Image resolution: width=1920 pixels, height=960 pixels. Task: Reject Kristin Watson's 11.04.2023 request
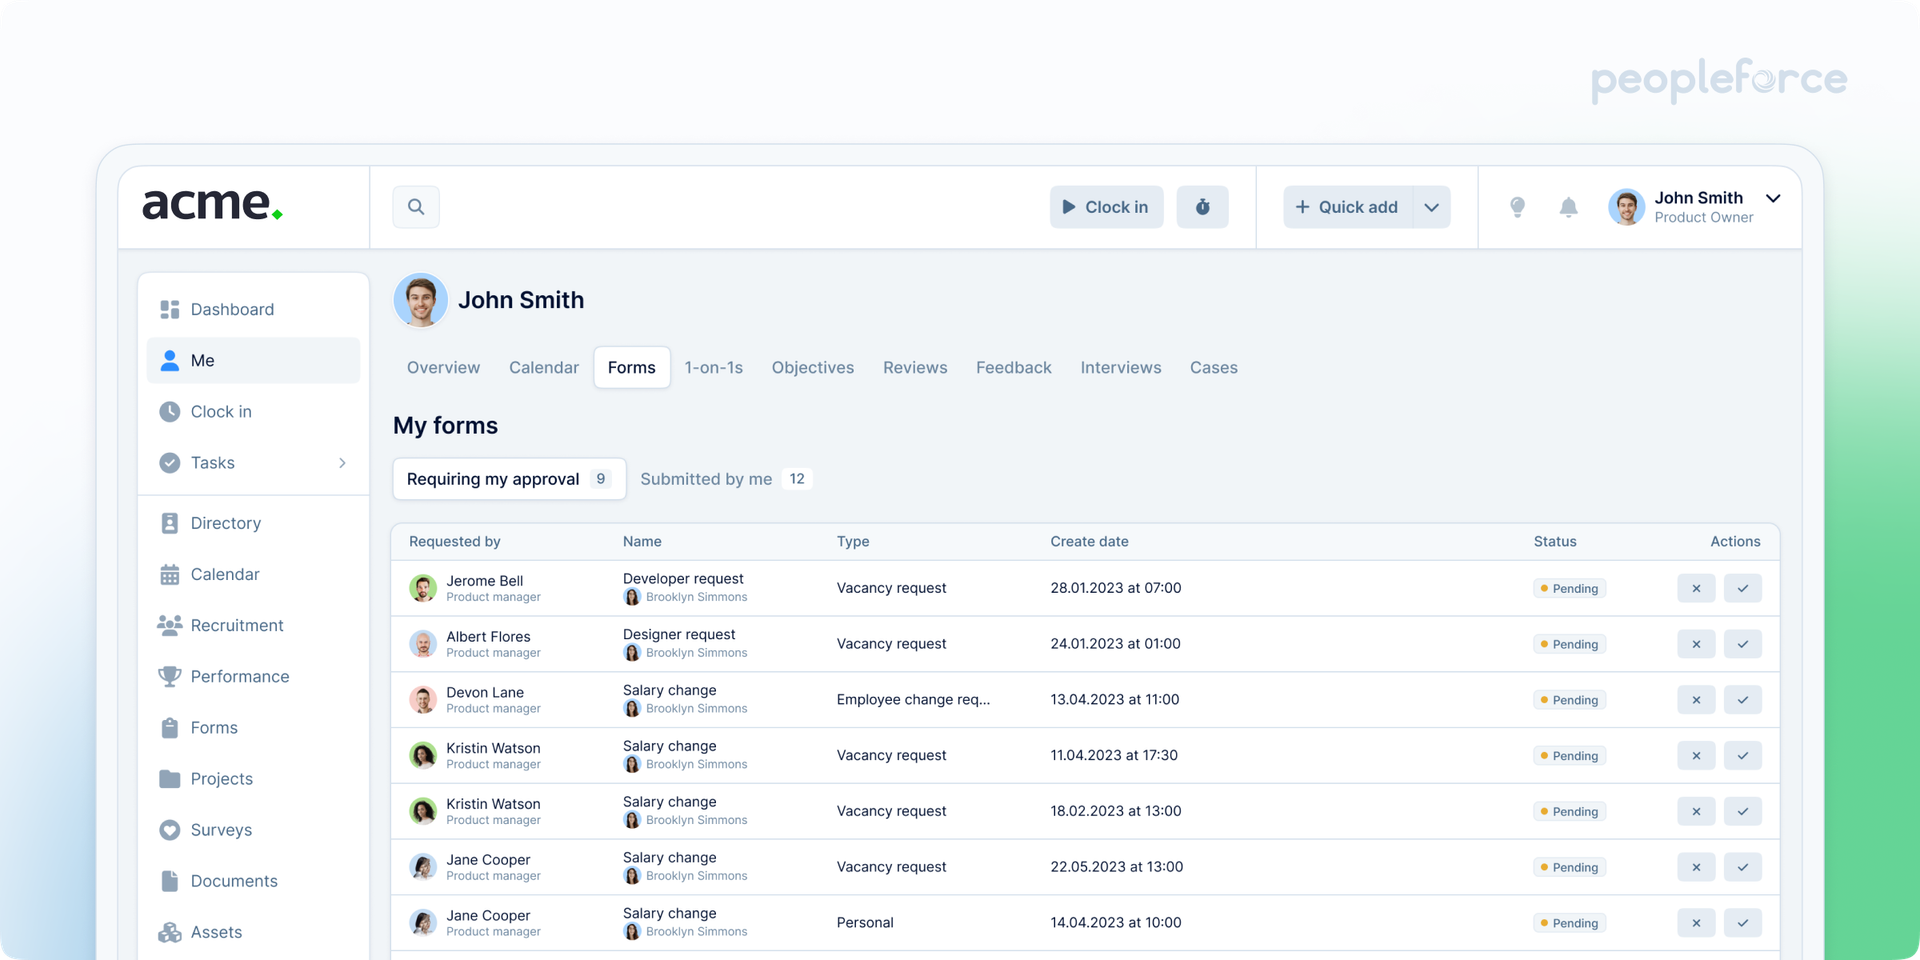(x=1696, y=756)
